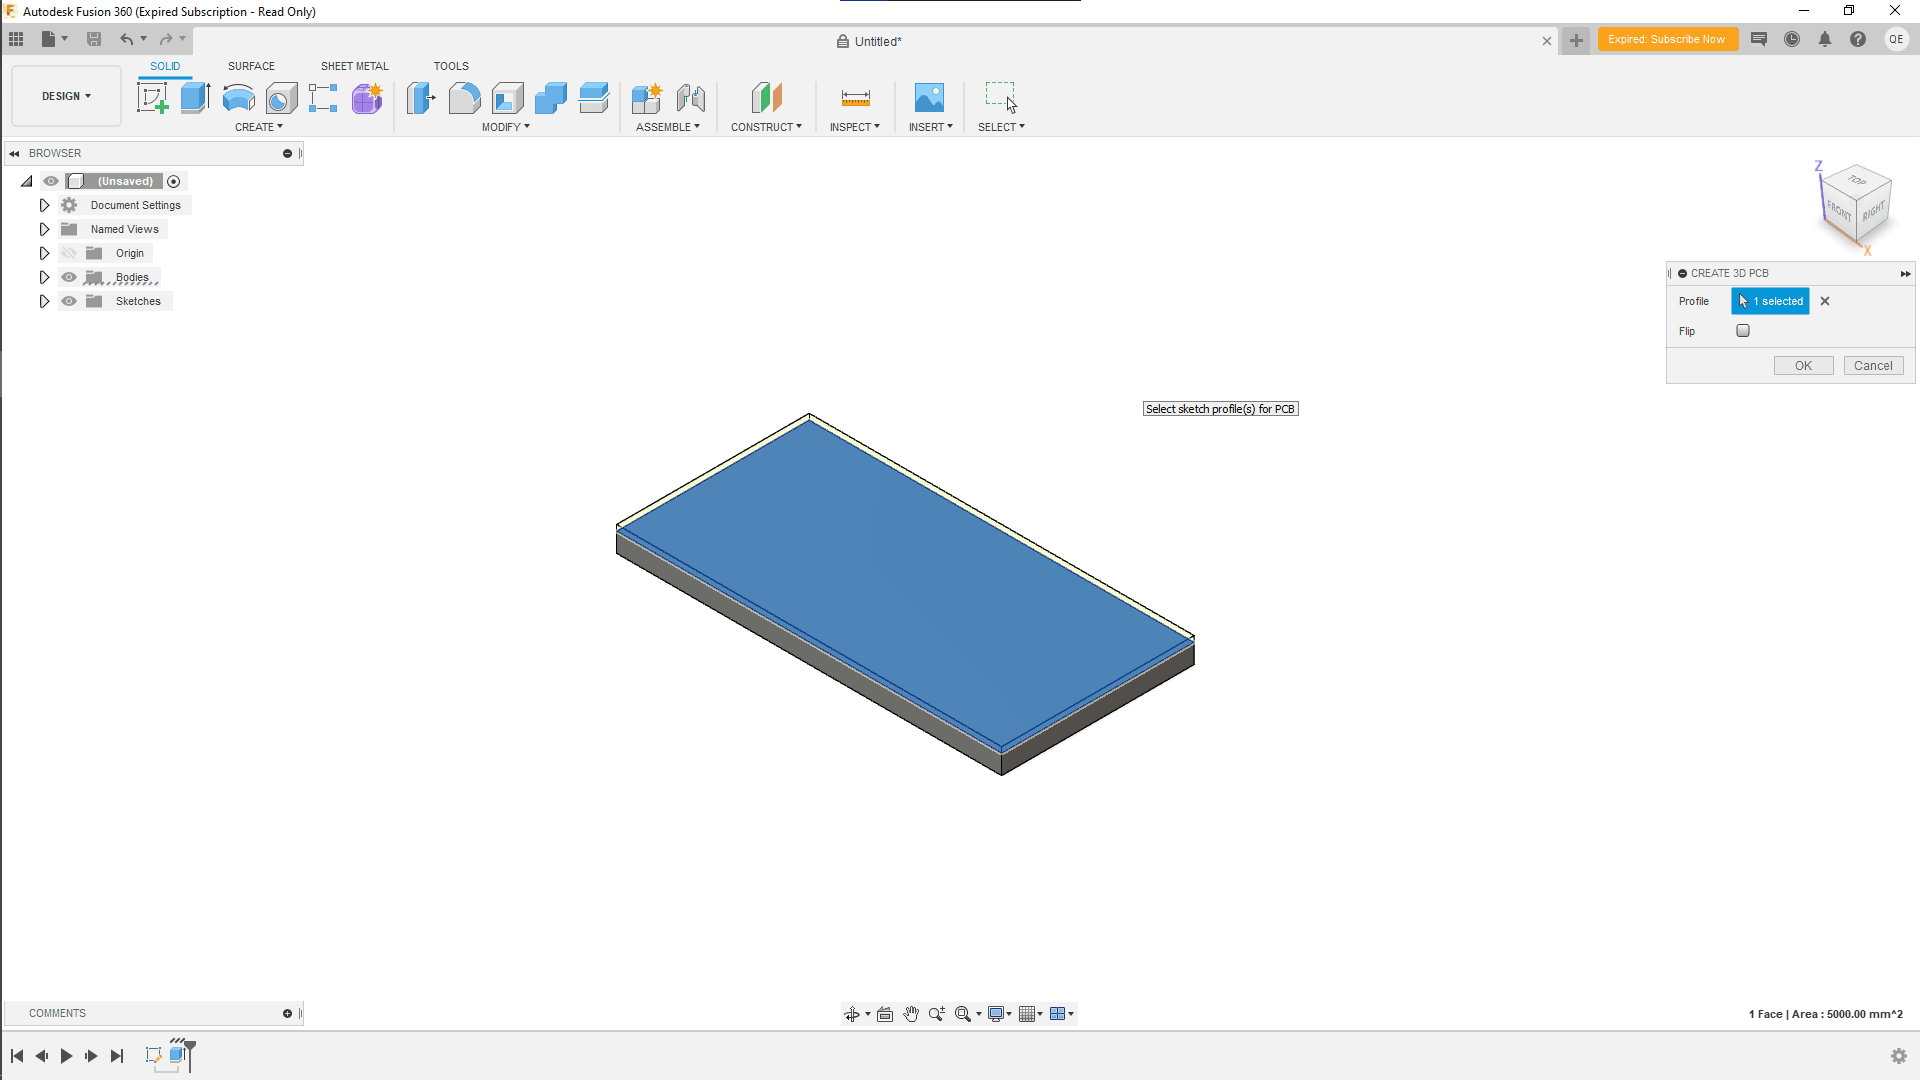The width and height of the screenshot is (1920, 1080).
Task: Hide the Bodies folder with its eye toggle
Action: click(x=69, y=277)
